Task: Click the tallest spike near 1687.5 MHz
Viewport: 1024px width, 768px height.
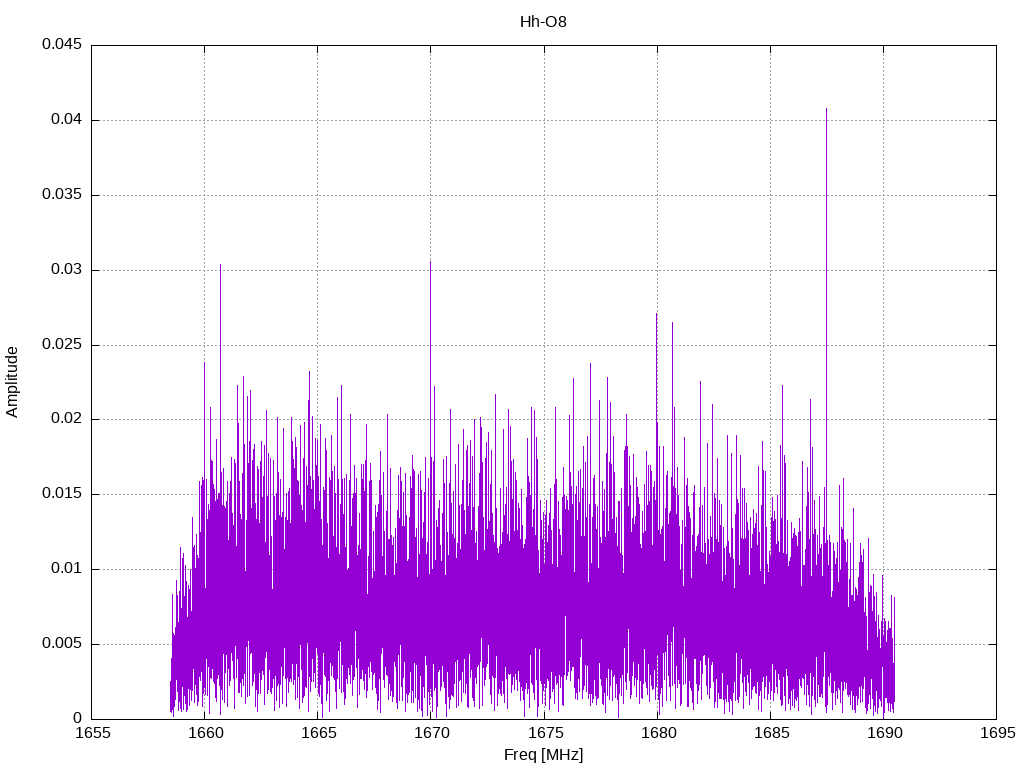Action: pyautogui.click(x=826, y=110)
